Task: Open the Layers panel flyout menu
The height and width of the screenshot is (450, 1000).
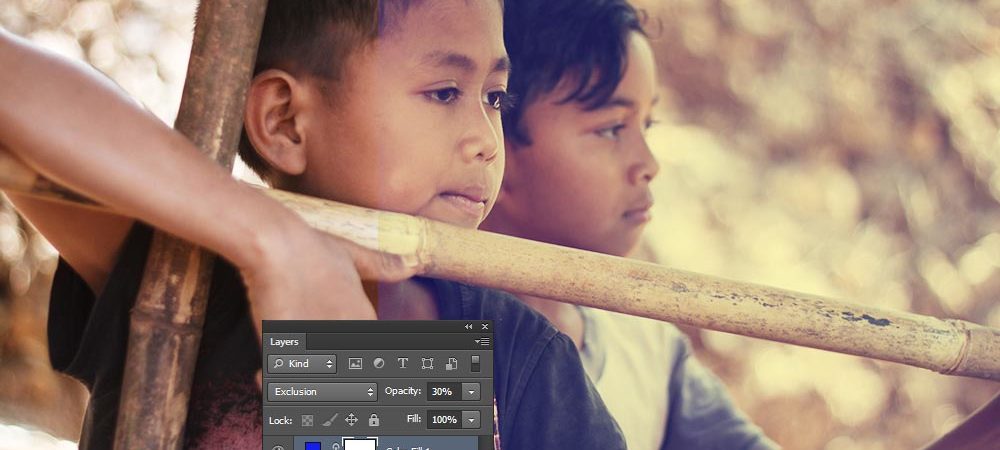Action: tap(482, 342)
